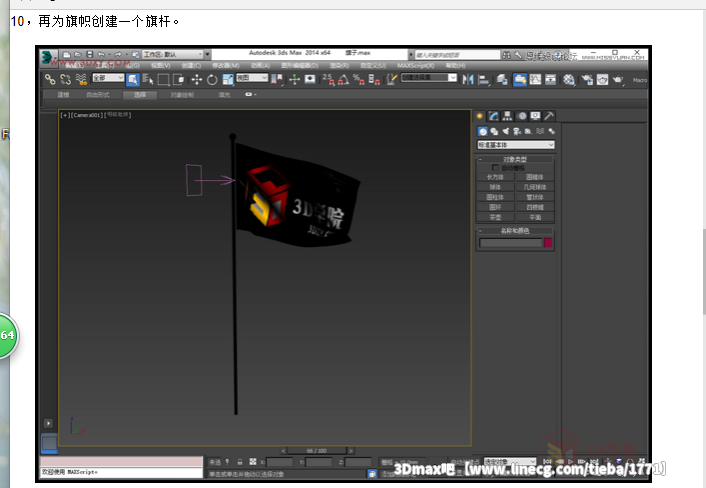Open the selection filter 全部 dropdown
The image size is (706, 488).
(x=108, y=78)
